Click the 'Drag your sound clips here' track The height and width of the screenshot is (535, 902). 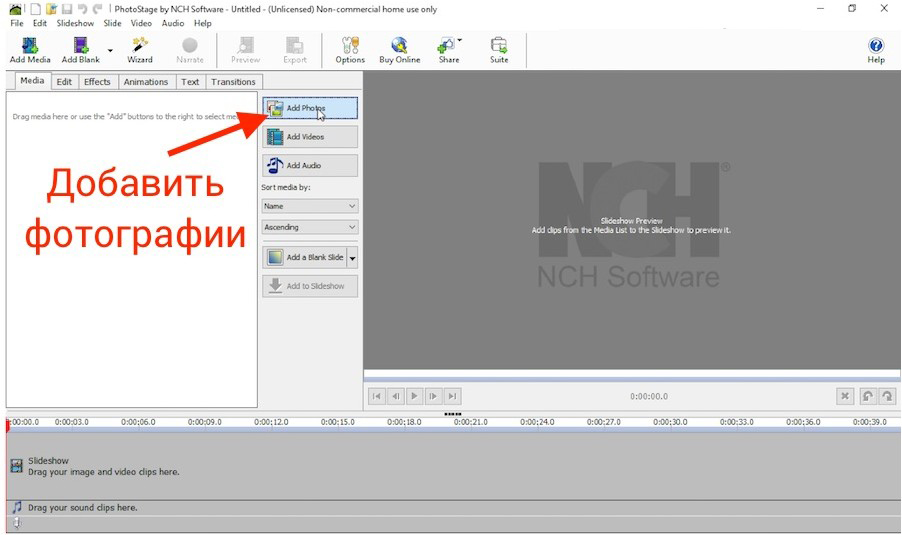point(453,507)
